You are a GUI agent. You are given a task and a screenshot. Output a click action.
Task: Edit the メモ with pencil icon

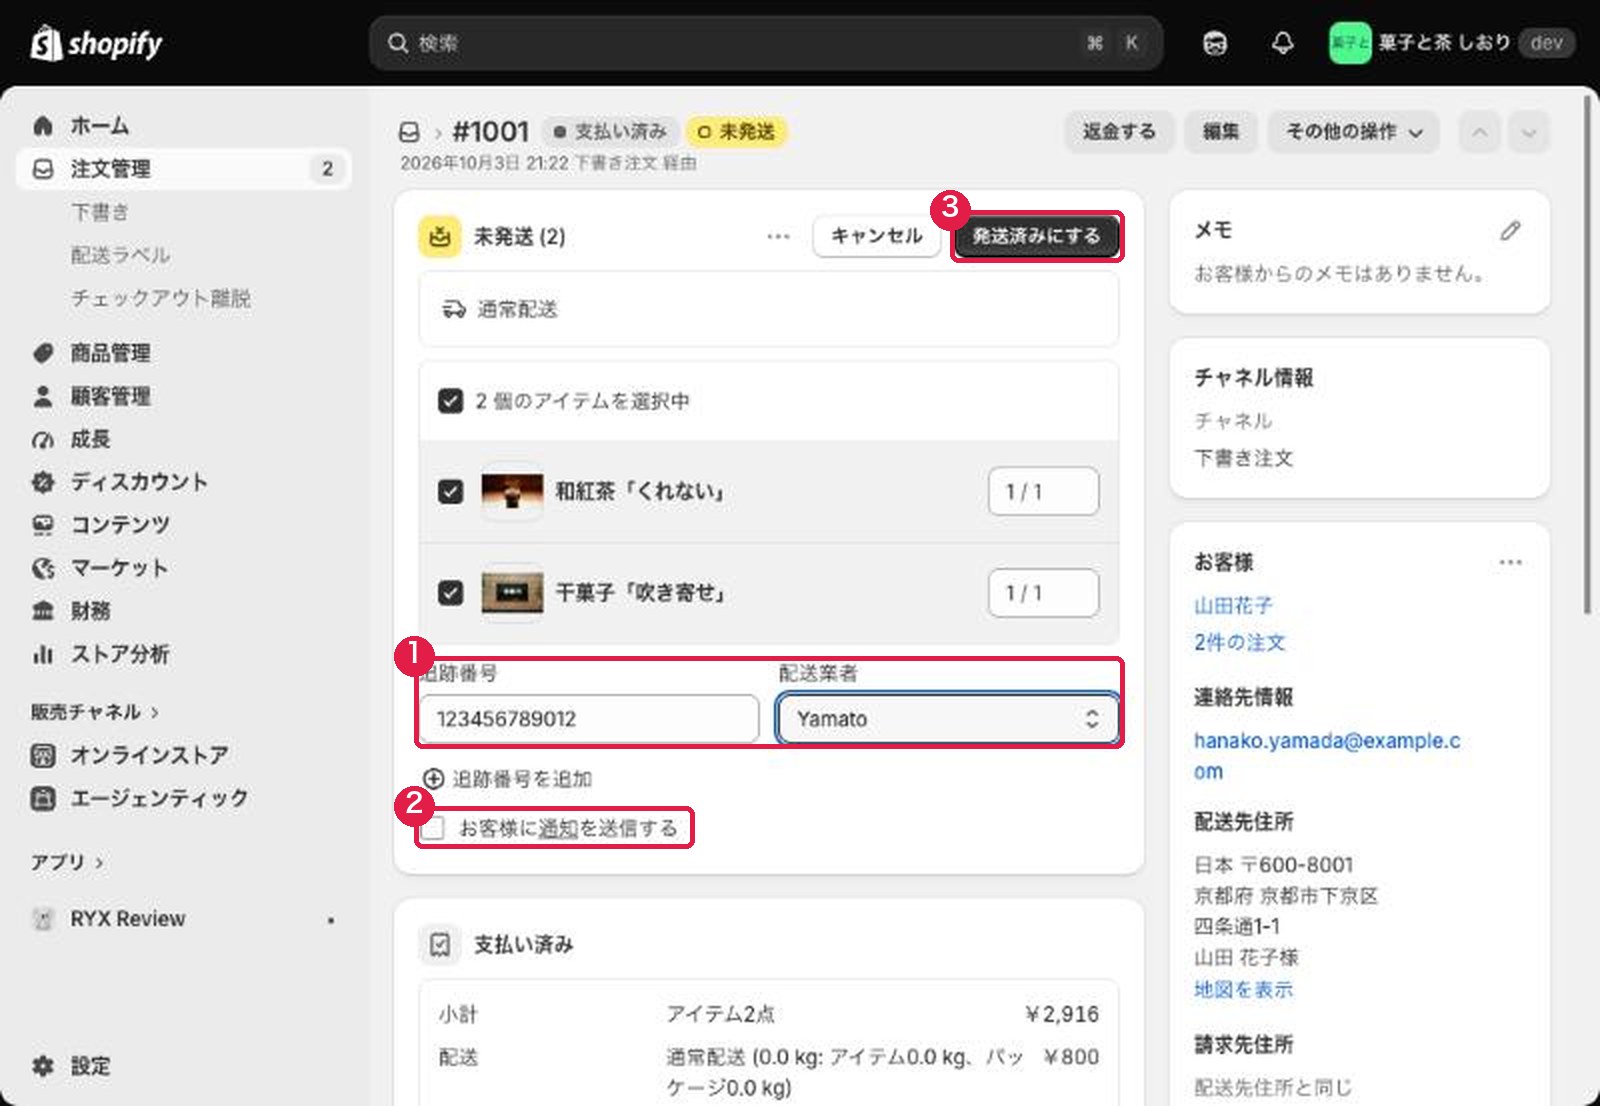point(1510,231)
